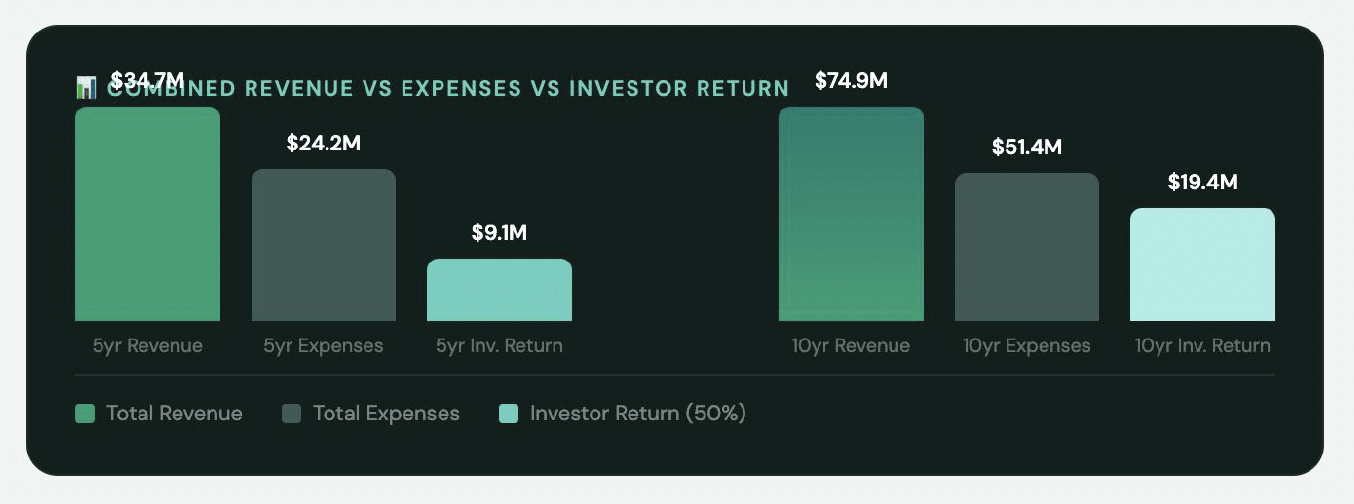Toggle the Total Expenses legend label

pyautogui.click(x=386, y=413)
